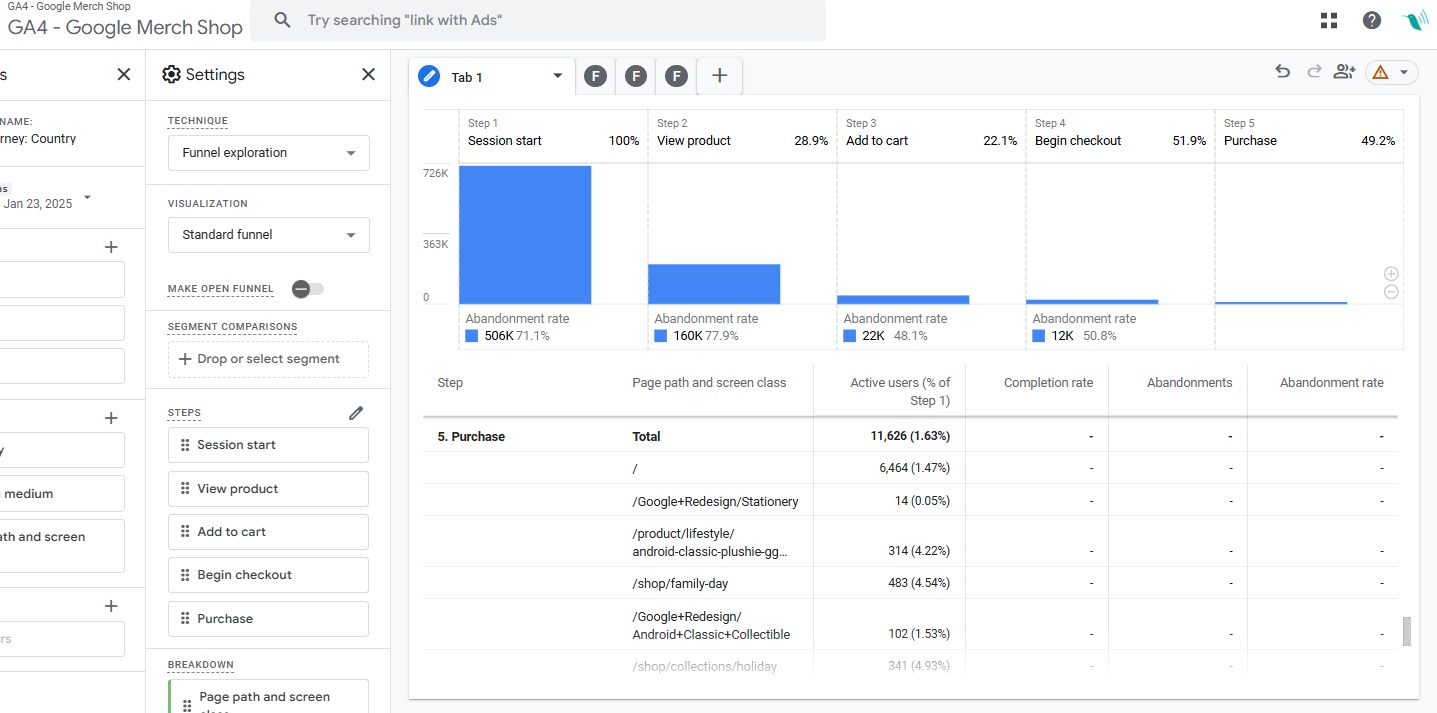Click the Step 2 View product bar
1437x713 pixels.
(x=714, y=284)
